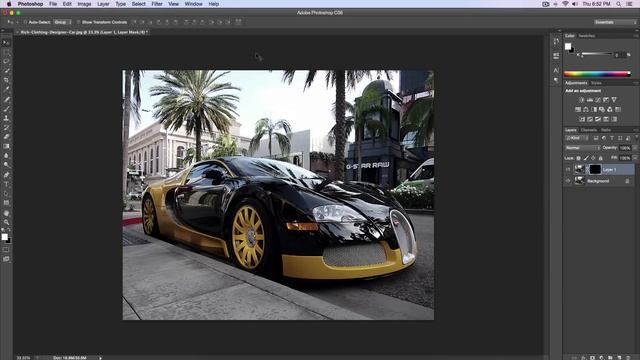Open the Apple menu
640x360 pixels.
click(x=9, y=4)
